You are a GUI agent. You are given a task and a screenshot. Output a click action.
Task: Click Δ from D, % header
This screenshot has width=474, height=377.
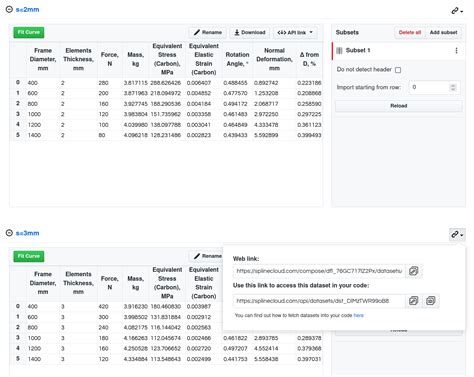pyautogui.click(x=309, y=59)
